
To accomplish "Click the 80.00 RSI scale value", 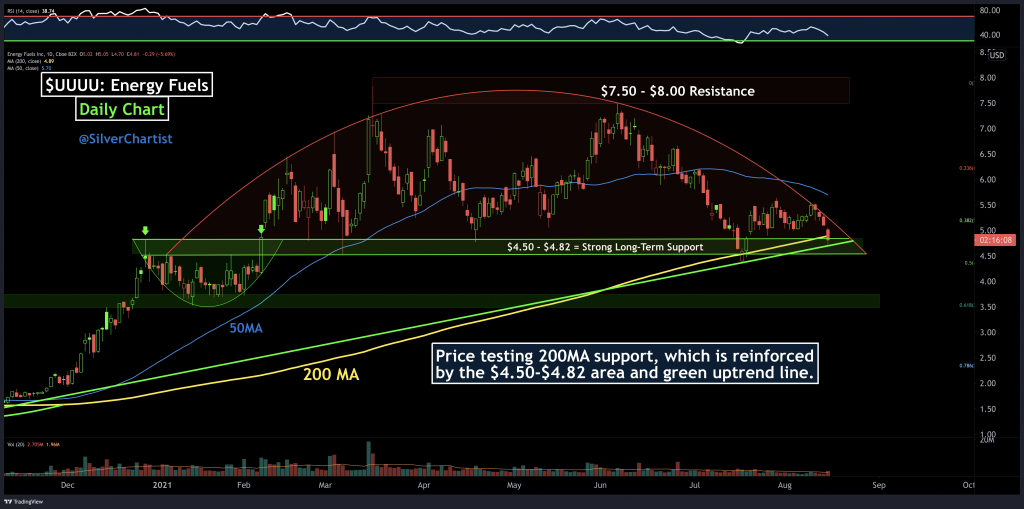I will point(989,10).
